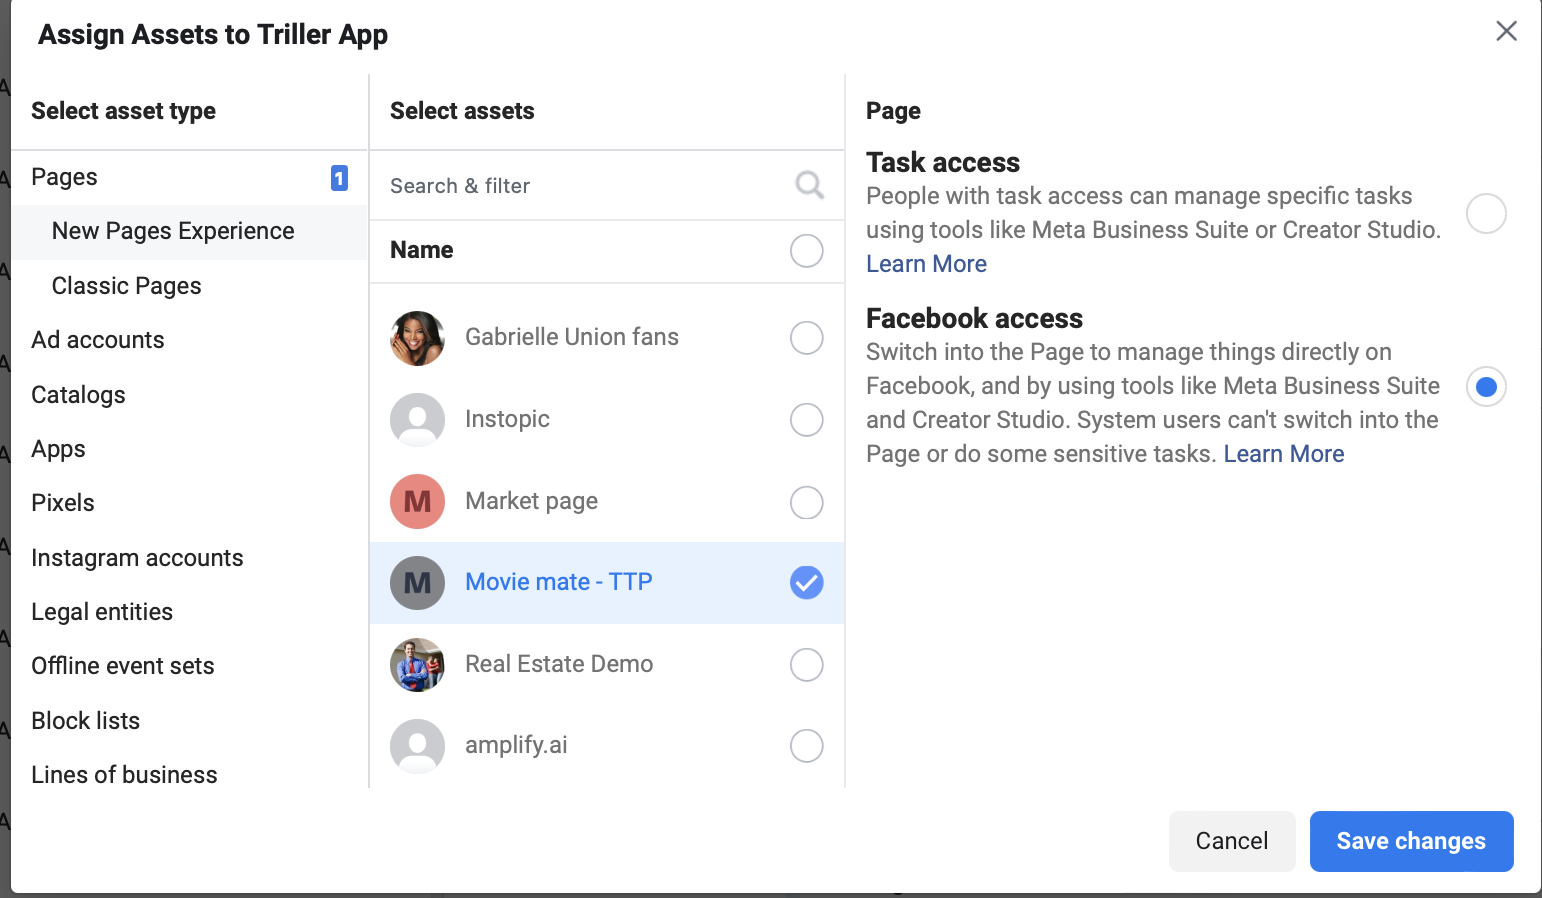1542x898 pixels.
Task: Select the Facebook access radio button
Action: 1486,386
